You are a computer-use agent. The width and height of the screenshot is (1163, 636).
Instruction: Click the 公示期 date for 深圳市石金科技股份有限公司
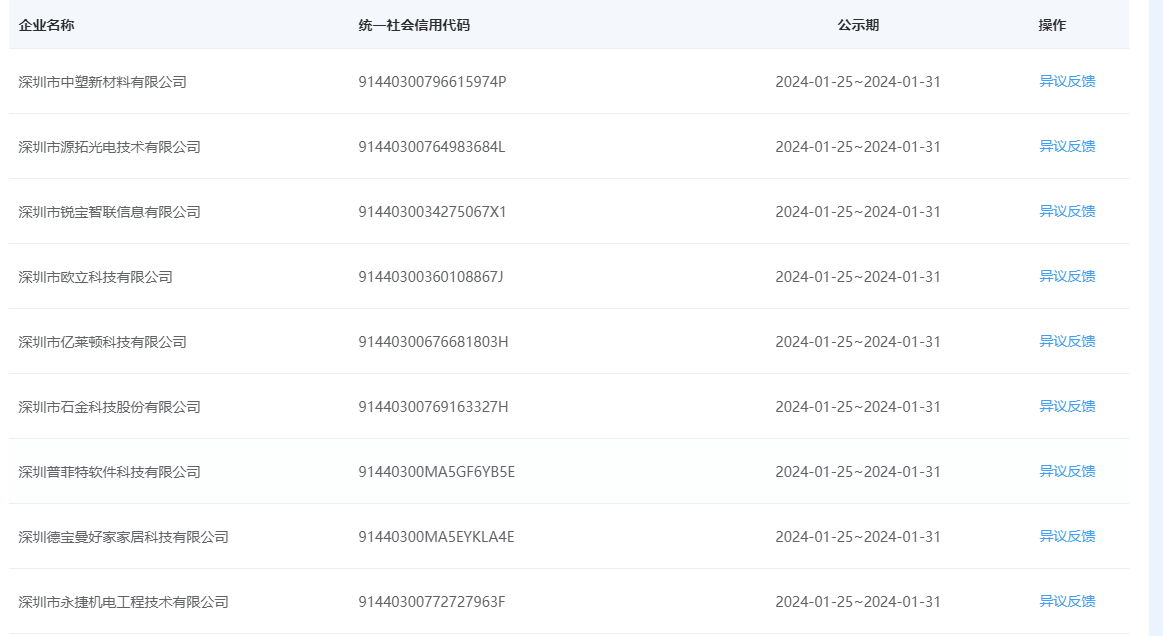pos(857,406)
